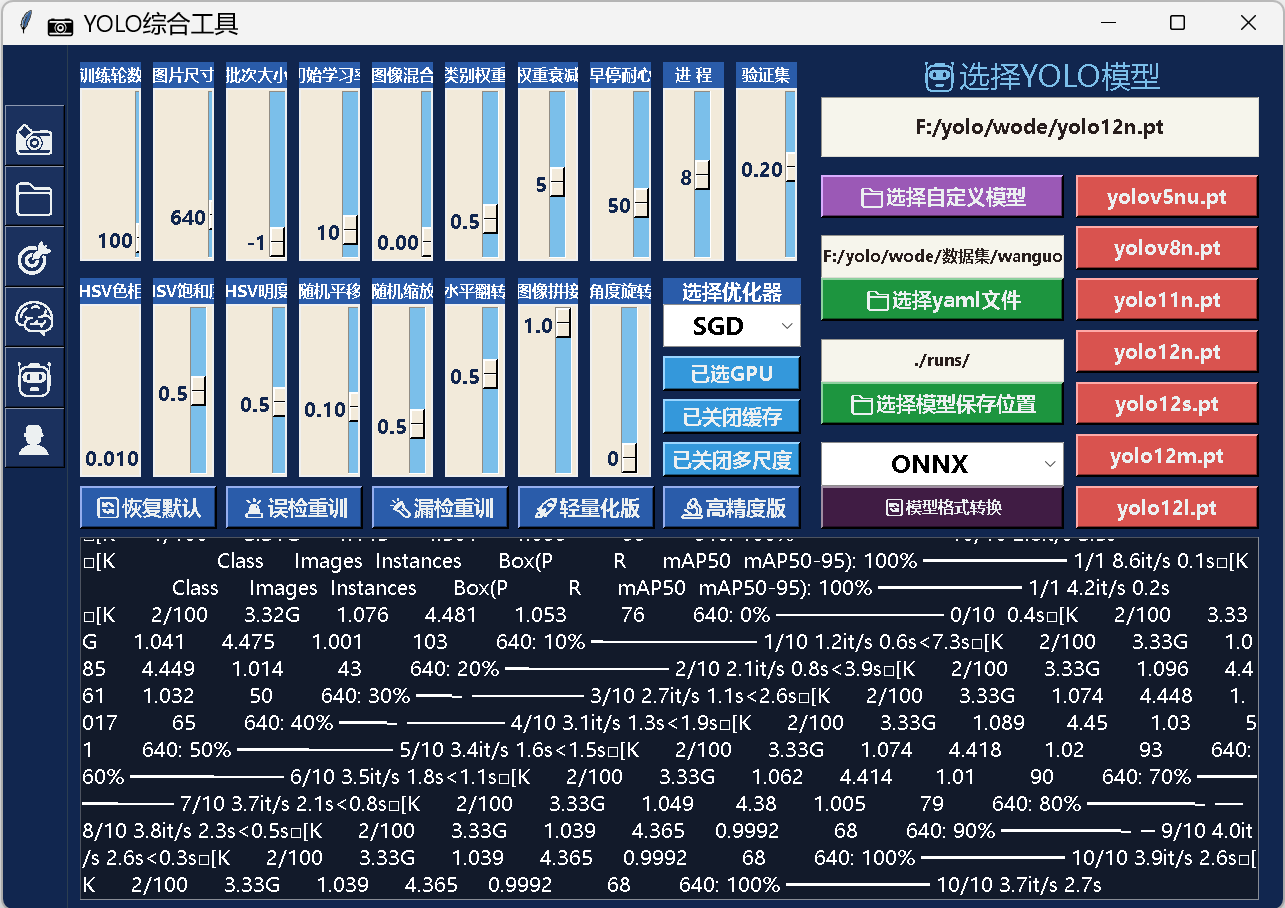Click the folder icon in left sidebar

(x=34, y=198)
